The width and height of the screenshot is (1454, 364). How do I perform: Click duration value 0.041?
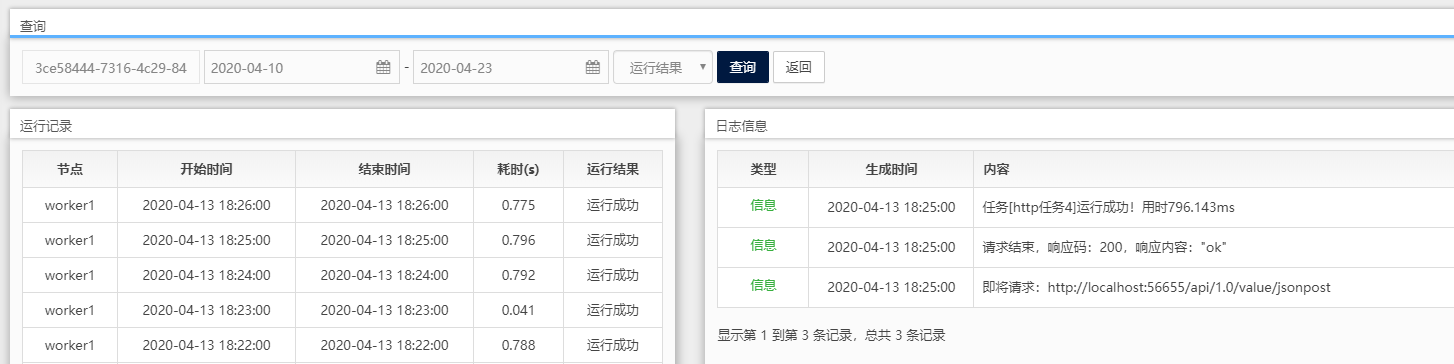pyautogui.click(x=519, y=310)
